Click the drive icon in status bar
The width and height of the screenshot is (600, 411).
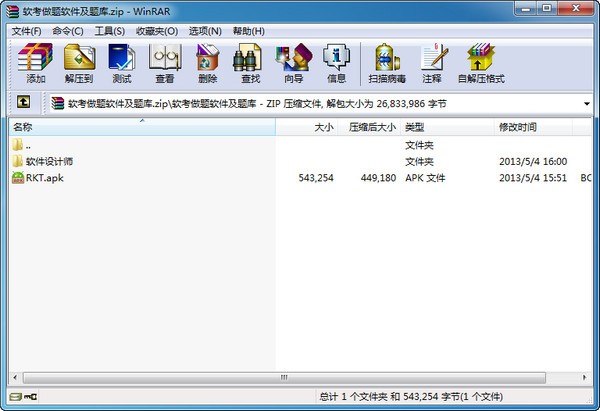pyautogui.click(x=16, y=397)
